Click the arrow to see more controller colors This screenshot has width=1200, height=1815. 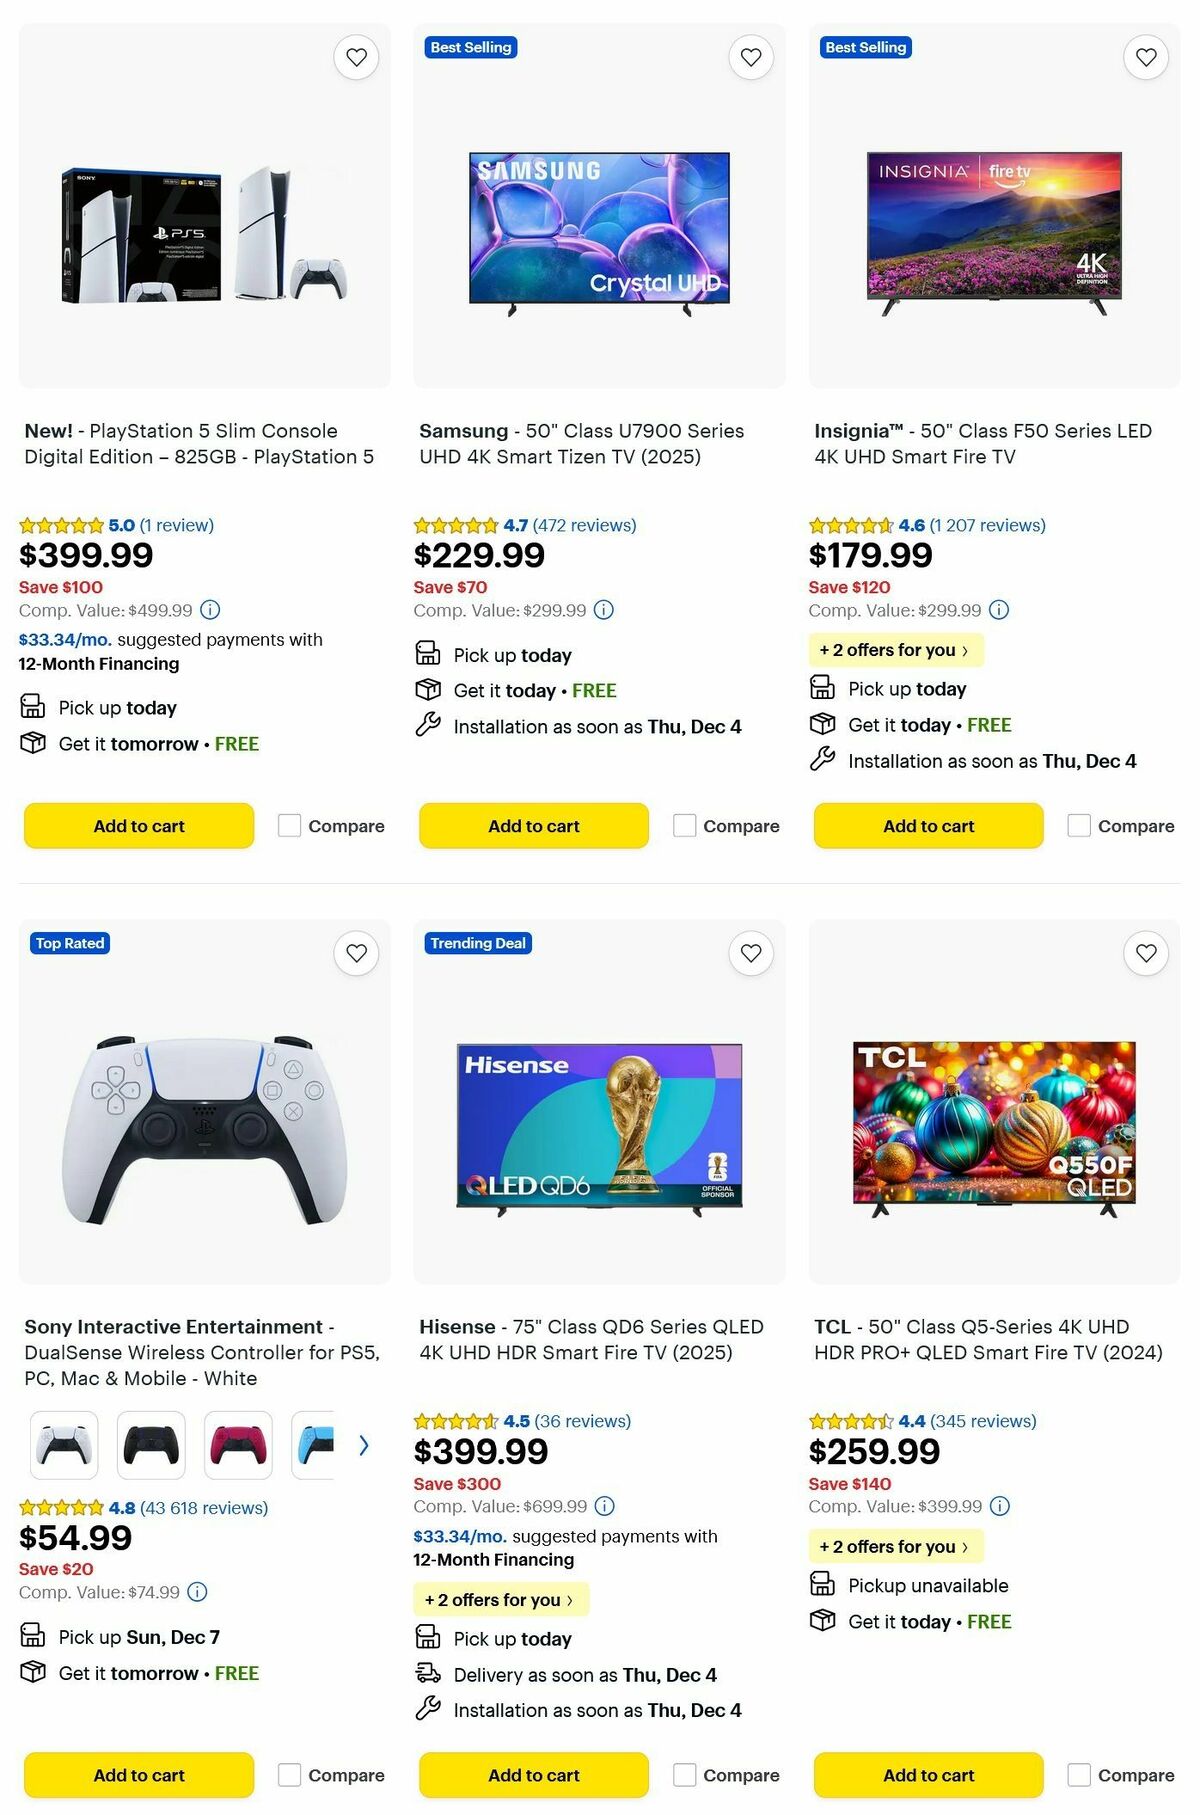point(364,1445)
